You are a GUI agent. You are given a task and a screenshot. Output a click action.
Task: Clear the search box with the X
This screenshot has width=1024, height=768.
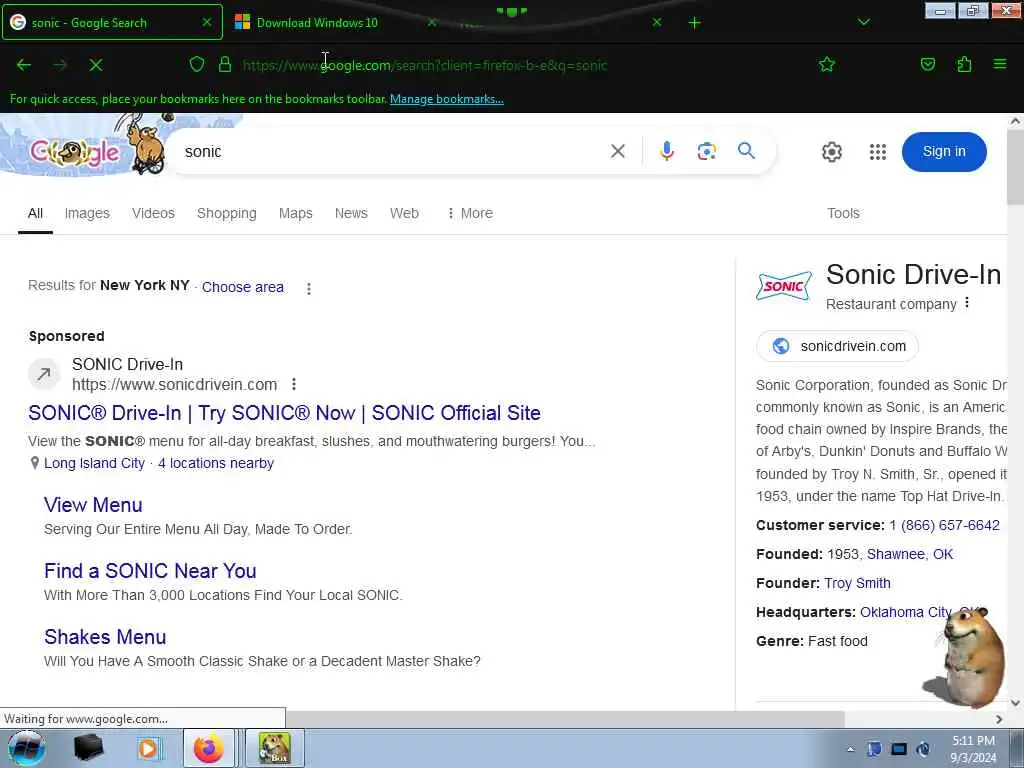[x=617, y=152]
